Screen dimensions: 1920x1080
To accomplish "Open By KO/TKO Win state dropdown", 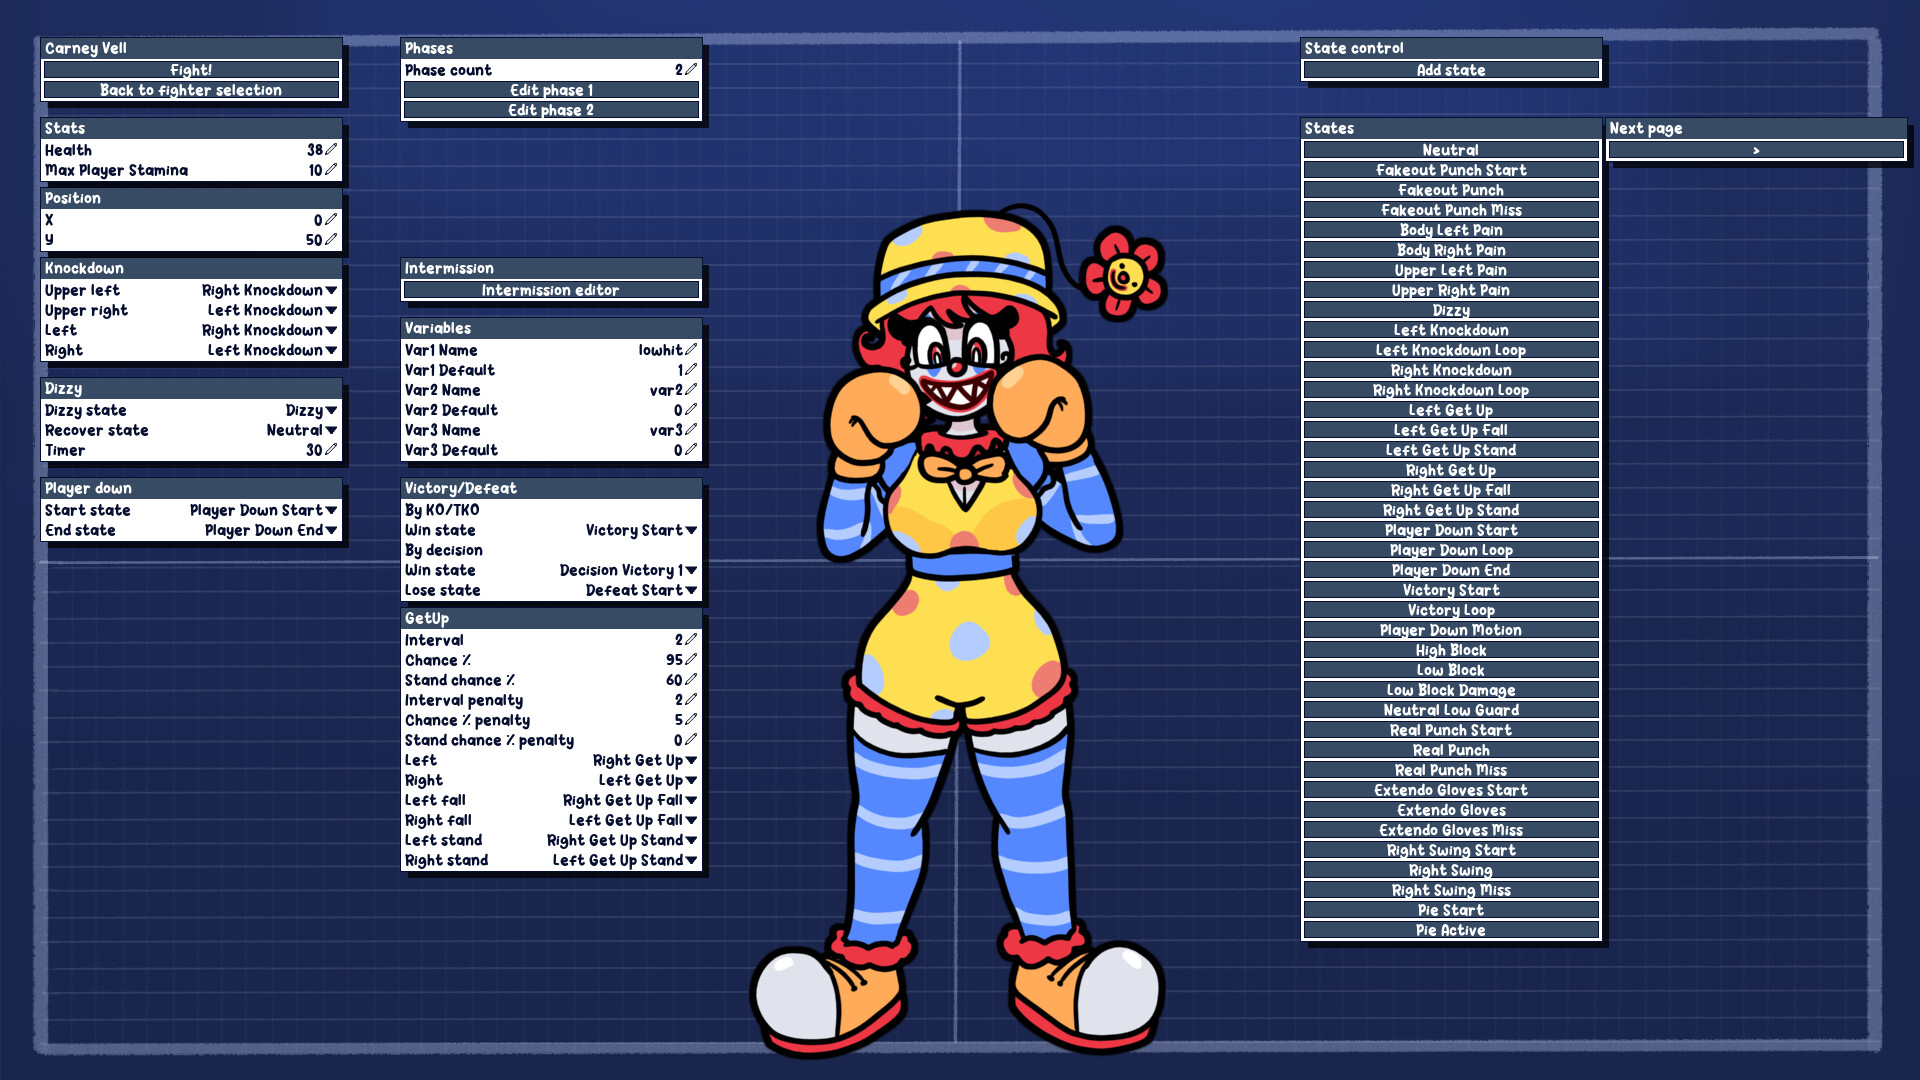I will click(x=691, y=530).
